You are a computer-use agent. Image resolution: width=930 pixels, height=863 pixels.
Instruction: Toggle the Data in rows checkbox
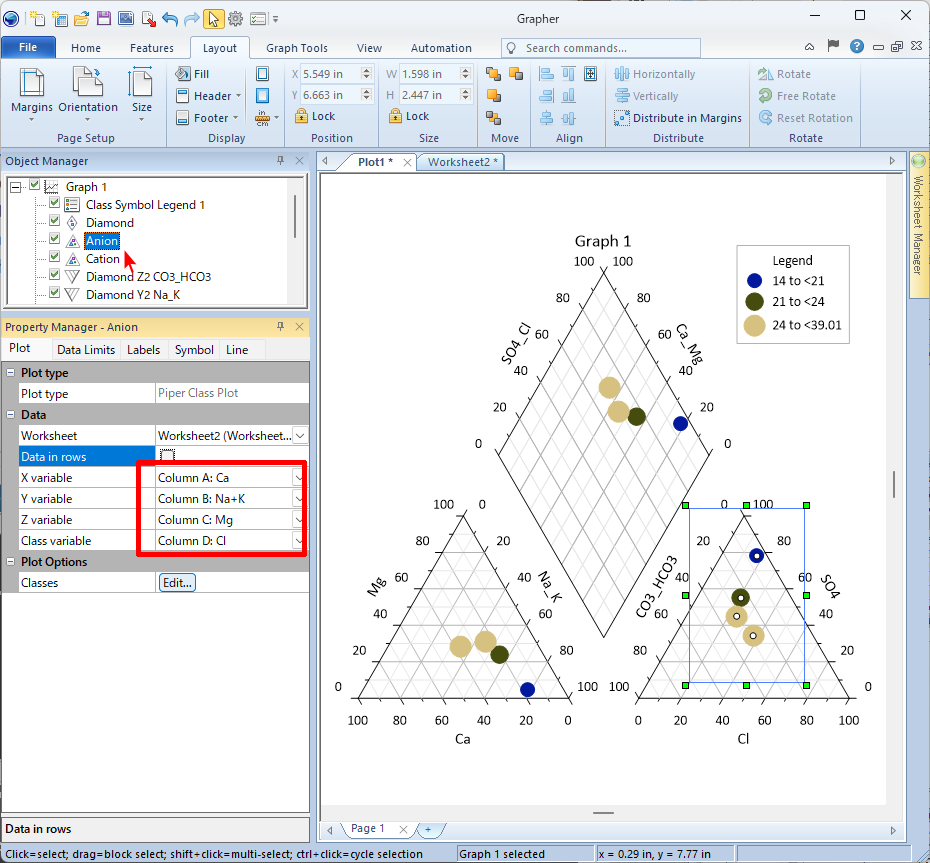pyautogui.click(x=167, y=457)
